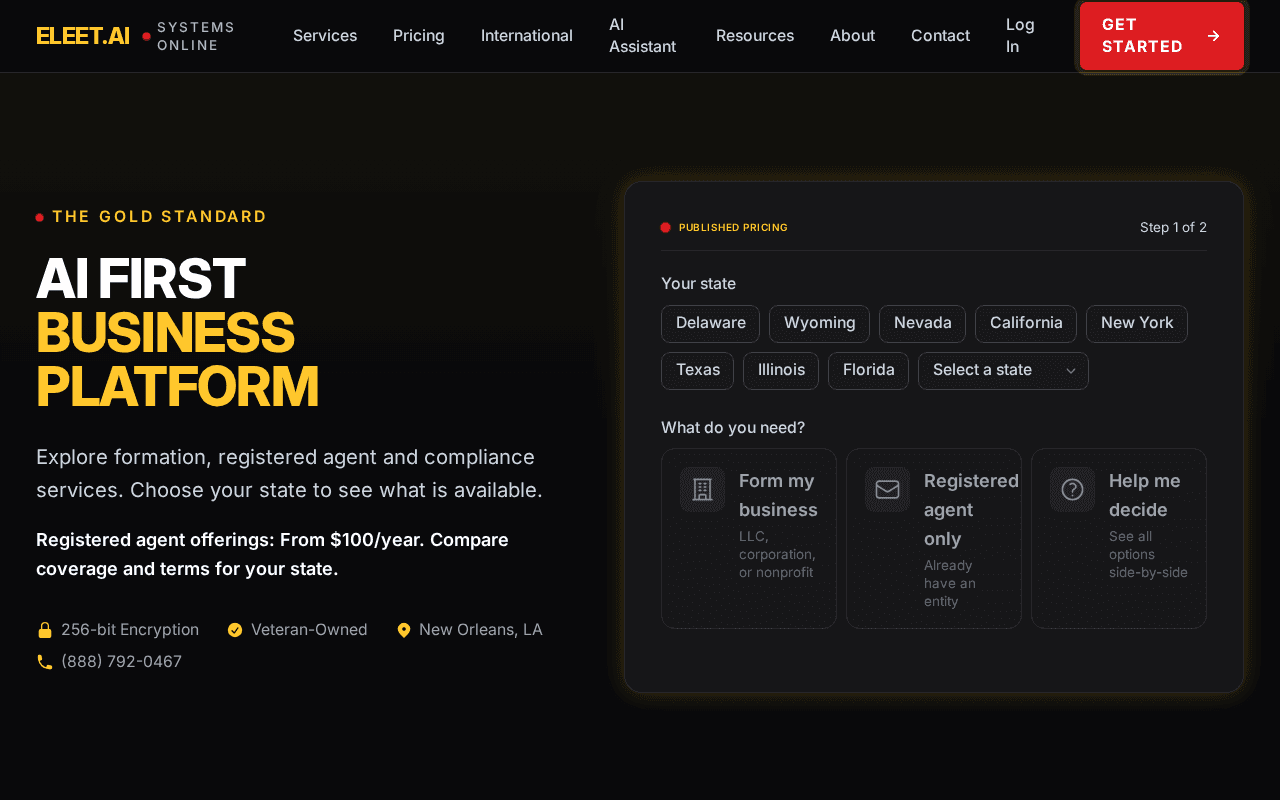
Task: Select the Delaware state chip
Action: point(711,324)
